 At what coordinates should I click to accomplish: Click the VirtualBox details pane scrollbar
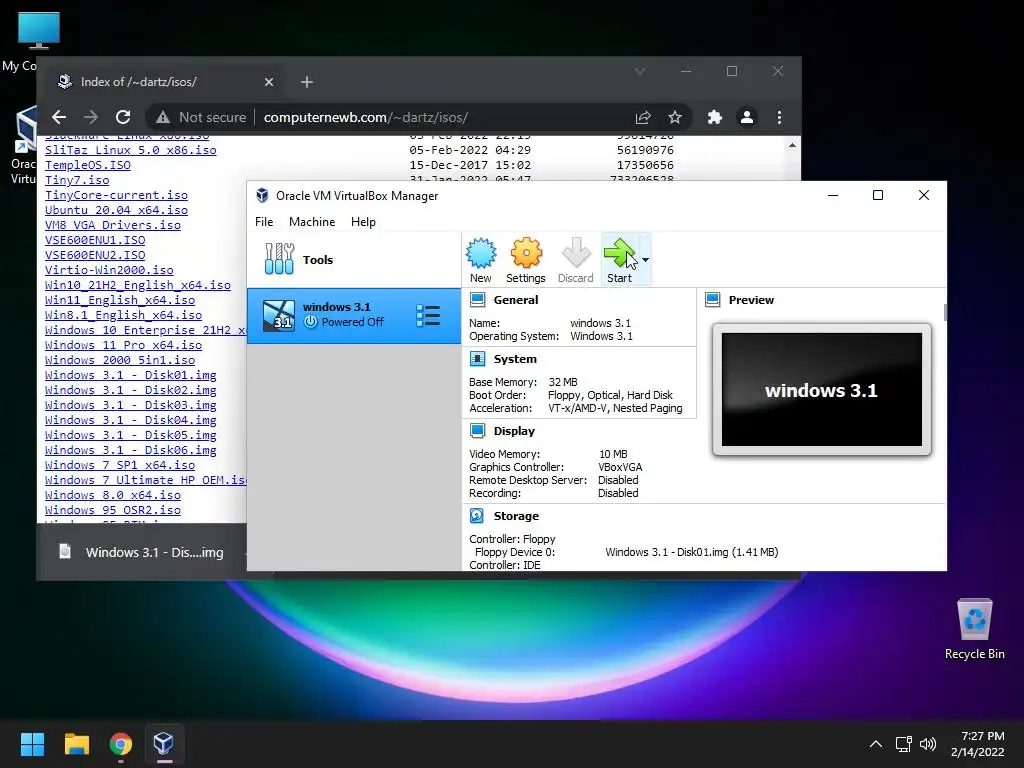(944, 312)
